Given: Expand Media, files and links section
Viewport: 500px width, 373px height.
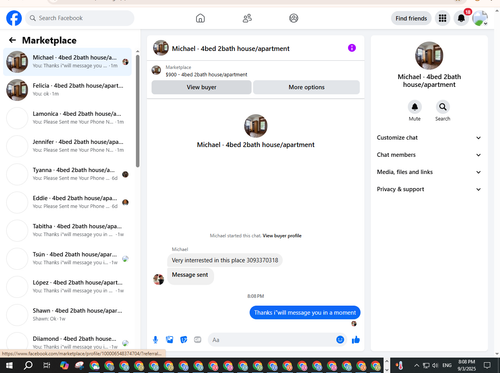Looking at the screenshot, I should [429, 172].
